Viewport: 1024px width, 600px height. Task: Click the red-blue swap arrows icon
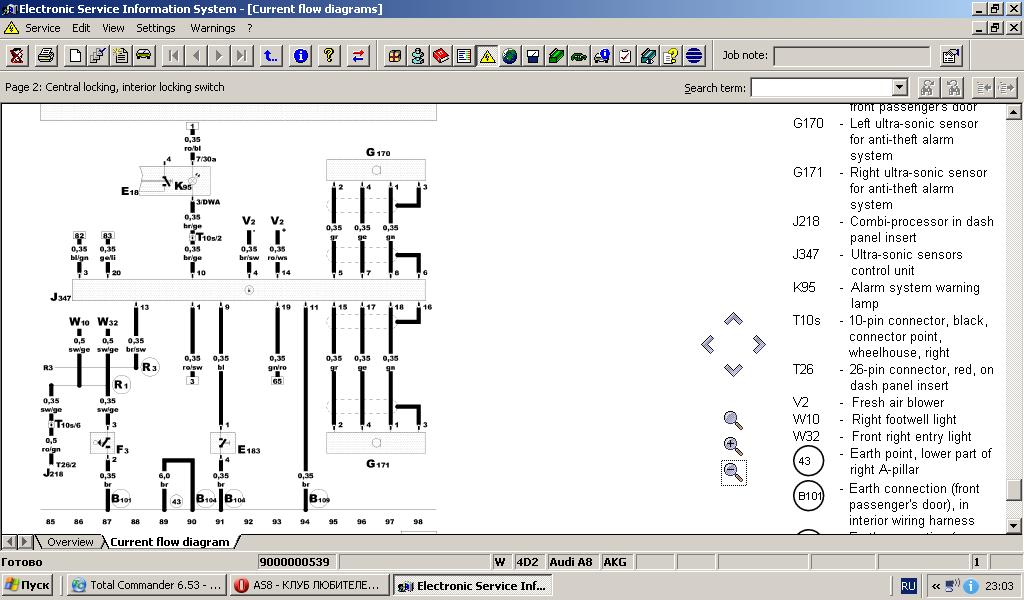coord(358,56)
